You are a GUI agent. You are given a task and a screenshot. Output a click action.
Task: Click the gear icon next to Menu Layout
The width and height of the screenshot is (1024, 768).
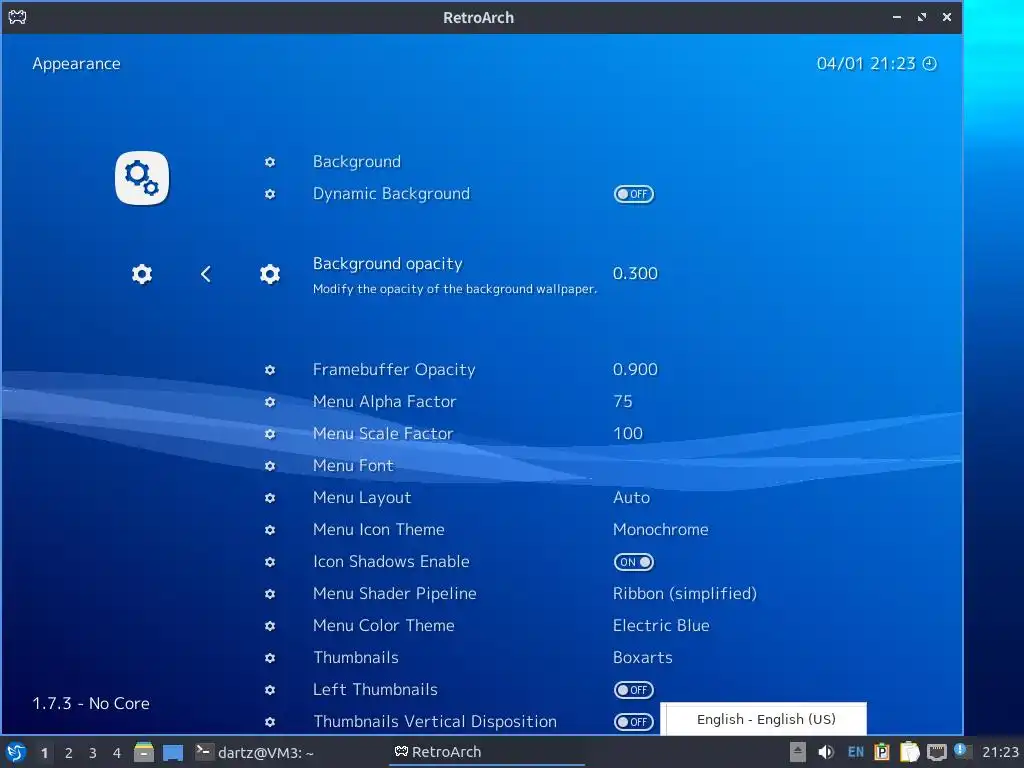pos(270,498)
